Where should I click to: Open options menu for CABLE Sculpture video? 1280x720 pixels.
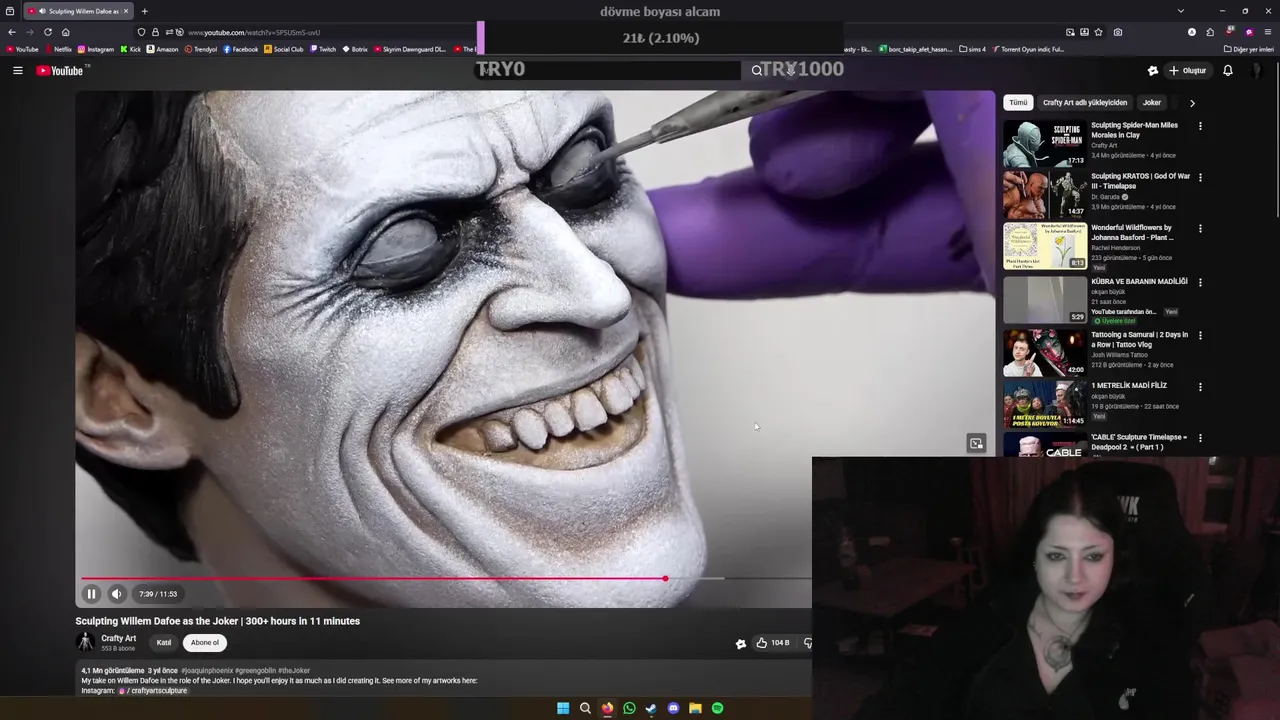(x=1200, y=438)
